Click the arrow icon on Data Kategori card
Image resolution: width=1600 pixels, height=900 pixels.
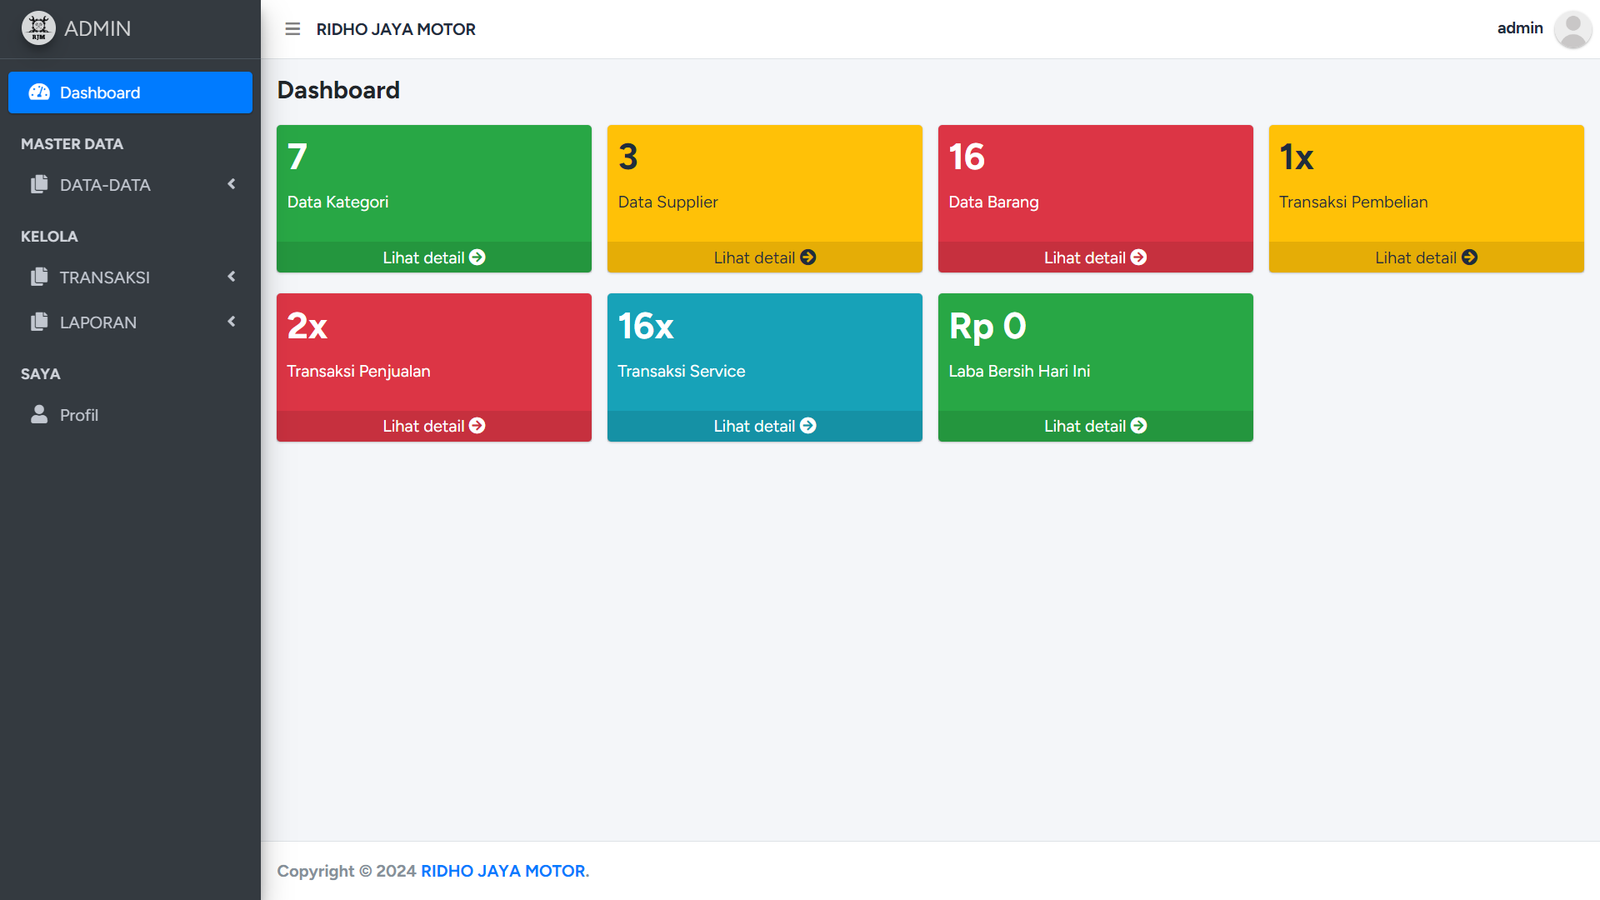(477, 257)
